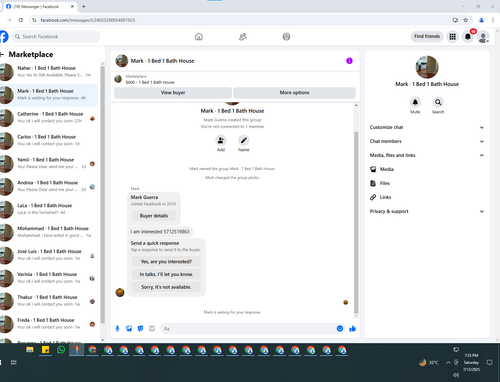Click View buyer button
Viewport: 500px width, 382px height.
pos(173,93)
